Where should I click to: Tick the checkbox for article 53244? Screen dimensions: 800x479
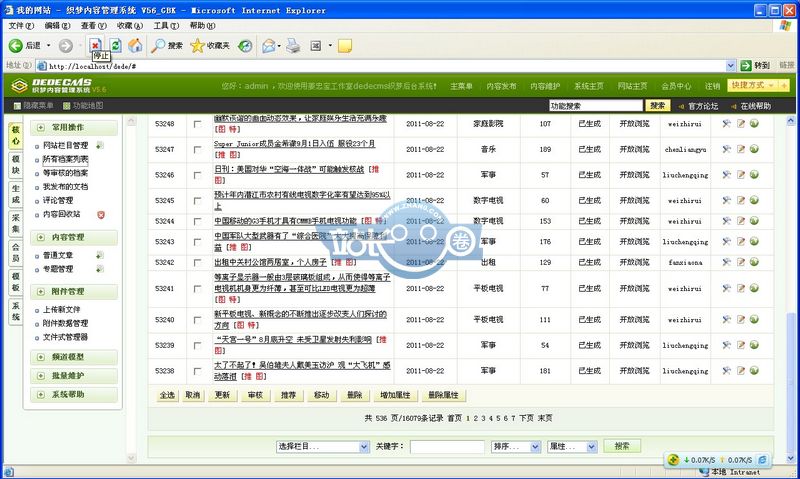point(197,221)
